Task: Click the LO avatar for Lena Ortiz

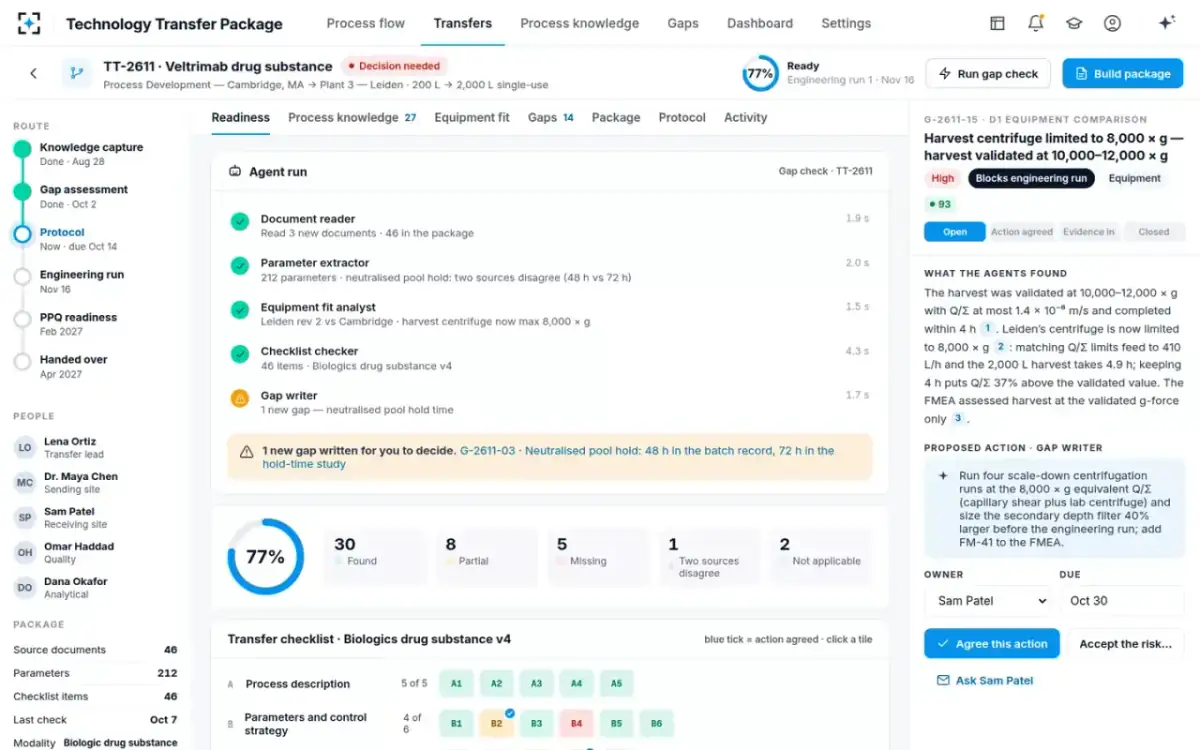Action: point(24,448)
